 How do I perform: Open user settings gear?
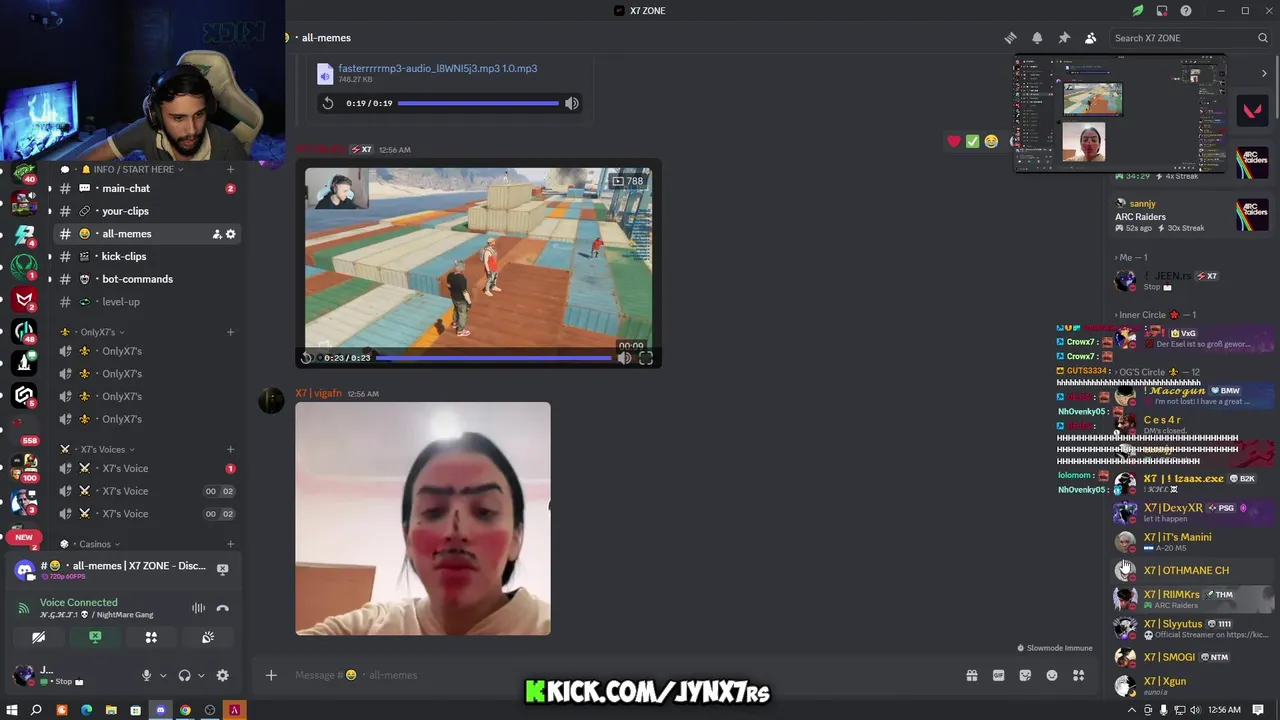(222, 676)
